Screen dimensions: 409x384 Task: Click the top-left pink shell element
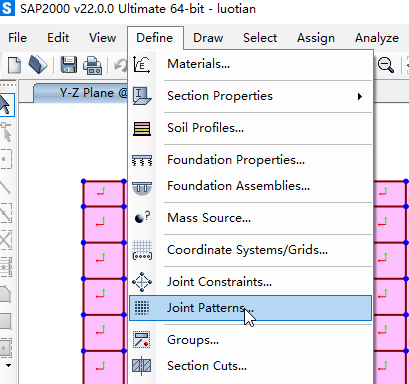[x=104, y=194]
